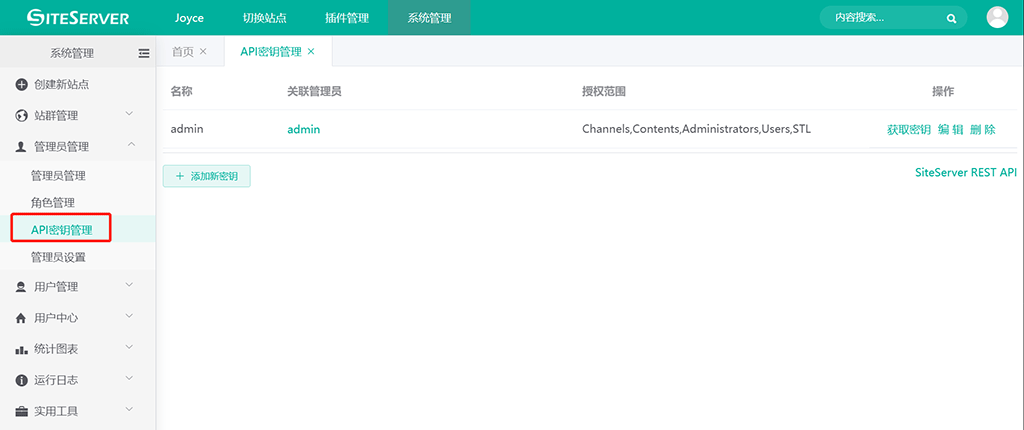
Task: Click the 用户中心 home icon
Action: pyautogui.click(x=21, y=318)
